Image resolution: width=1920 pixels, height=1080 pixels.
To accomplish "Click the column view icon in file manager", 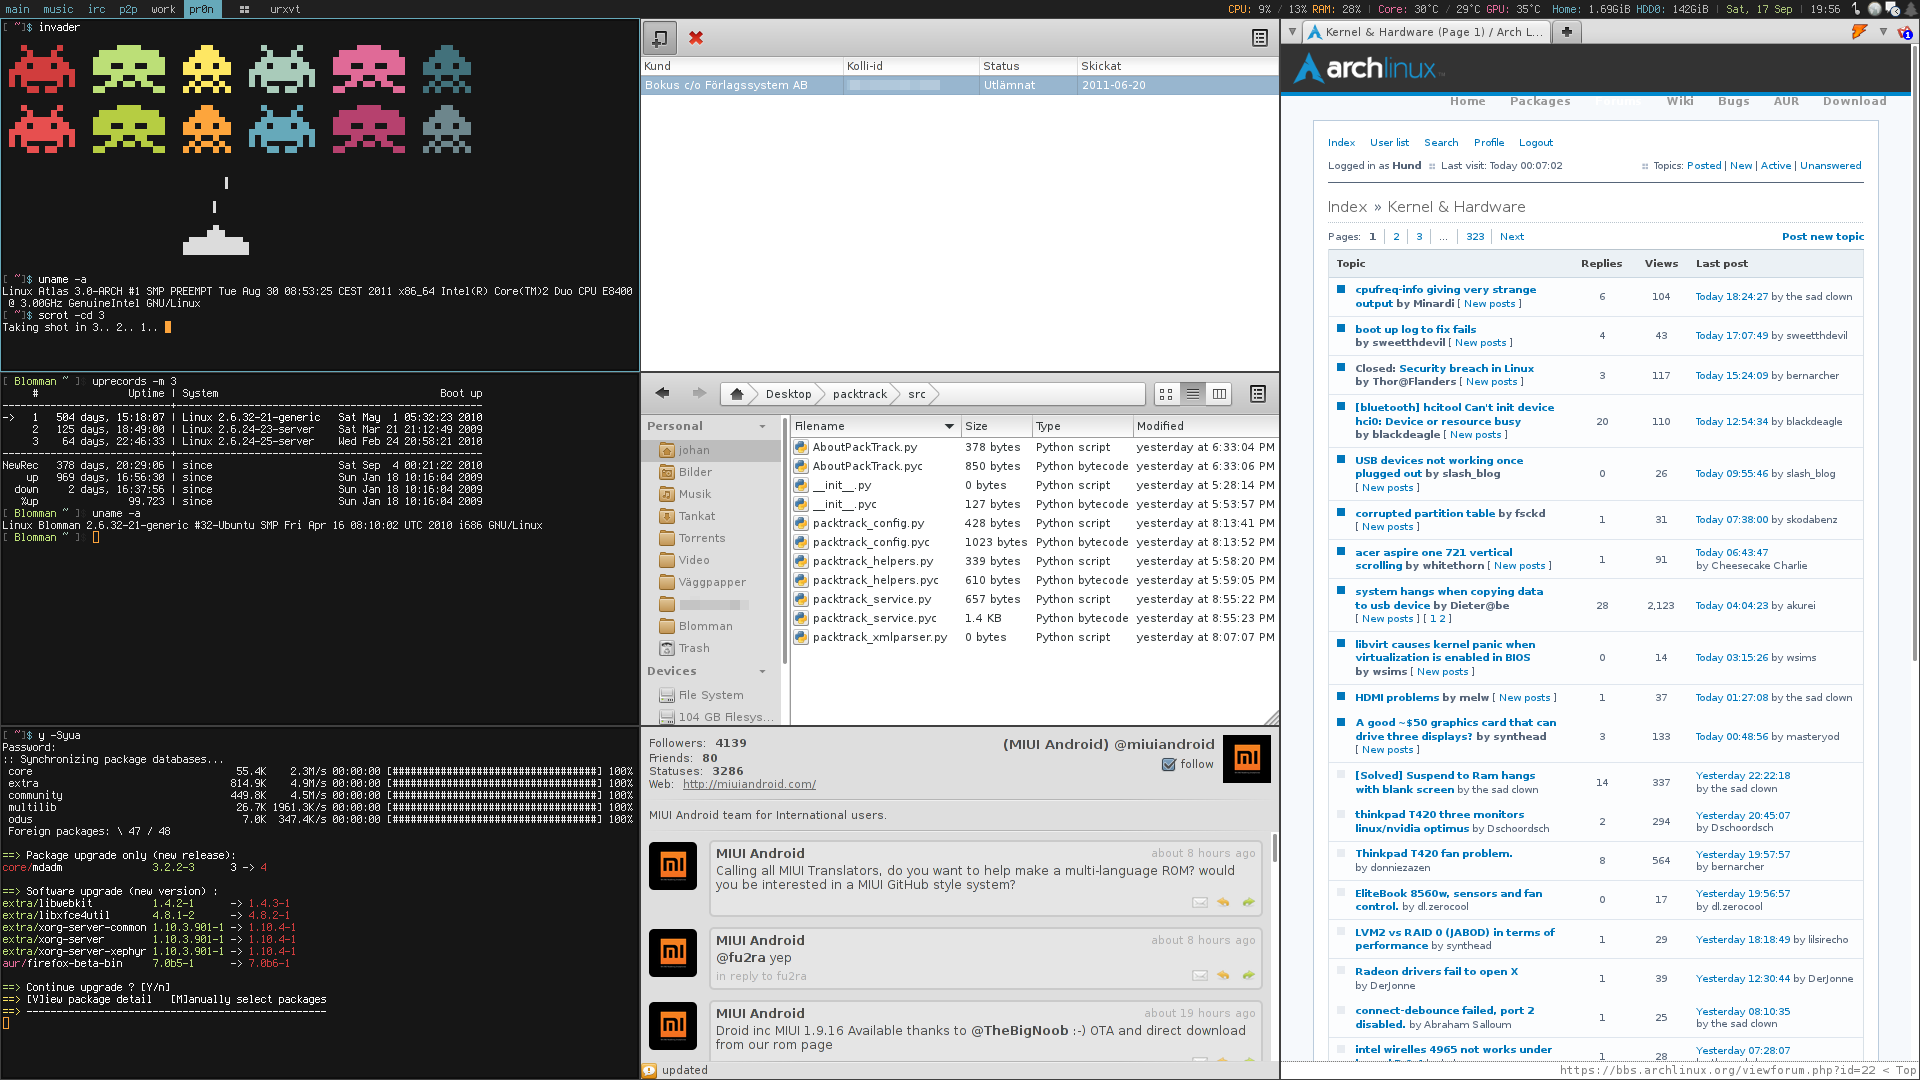I will (1218, 393).
